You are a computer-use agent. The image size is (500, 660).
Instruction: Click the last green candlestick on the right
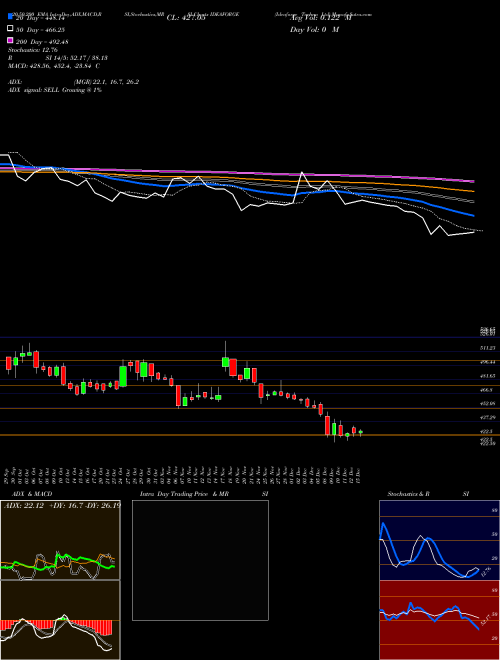(x=361, y=432)
